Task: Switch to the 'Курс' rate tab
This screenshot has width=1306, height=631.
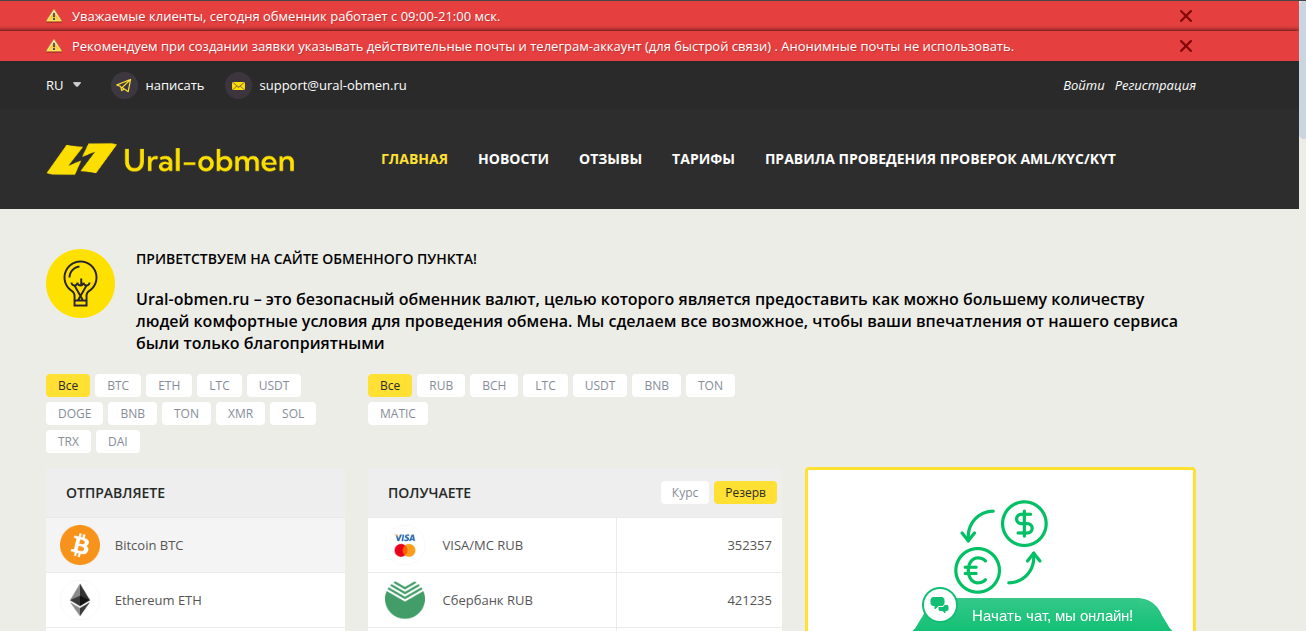Action: point(685,493)
